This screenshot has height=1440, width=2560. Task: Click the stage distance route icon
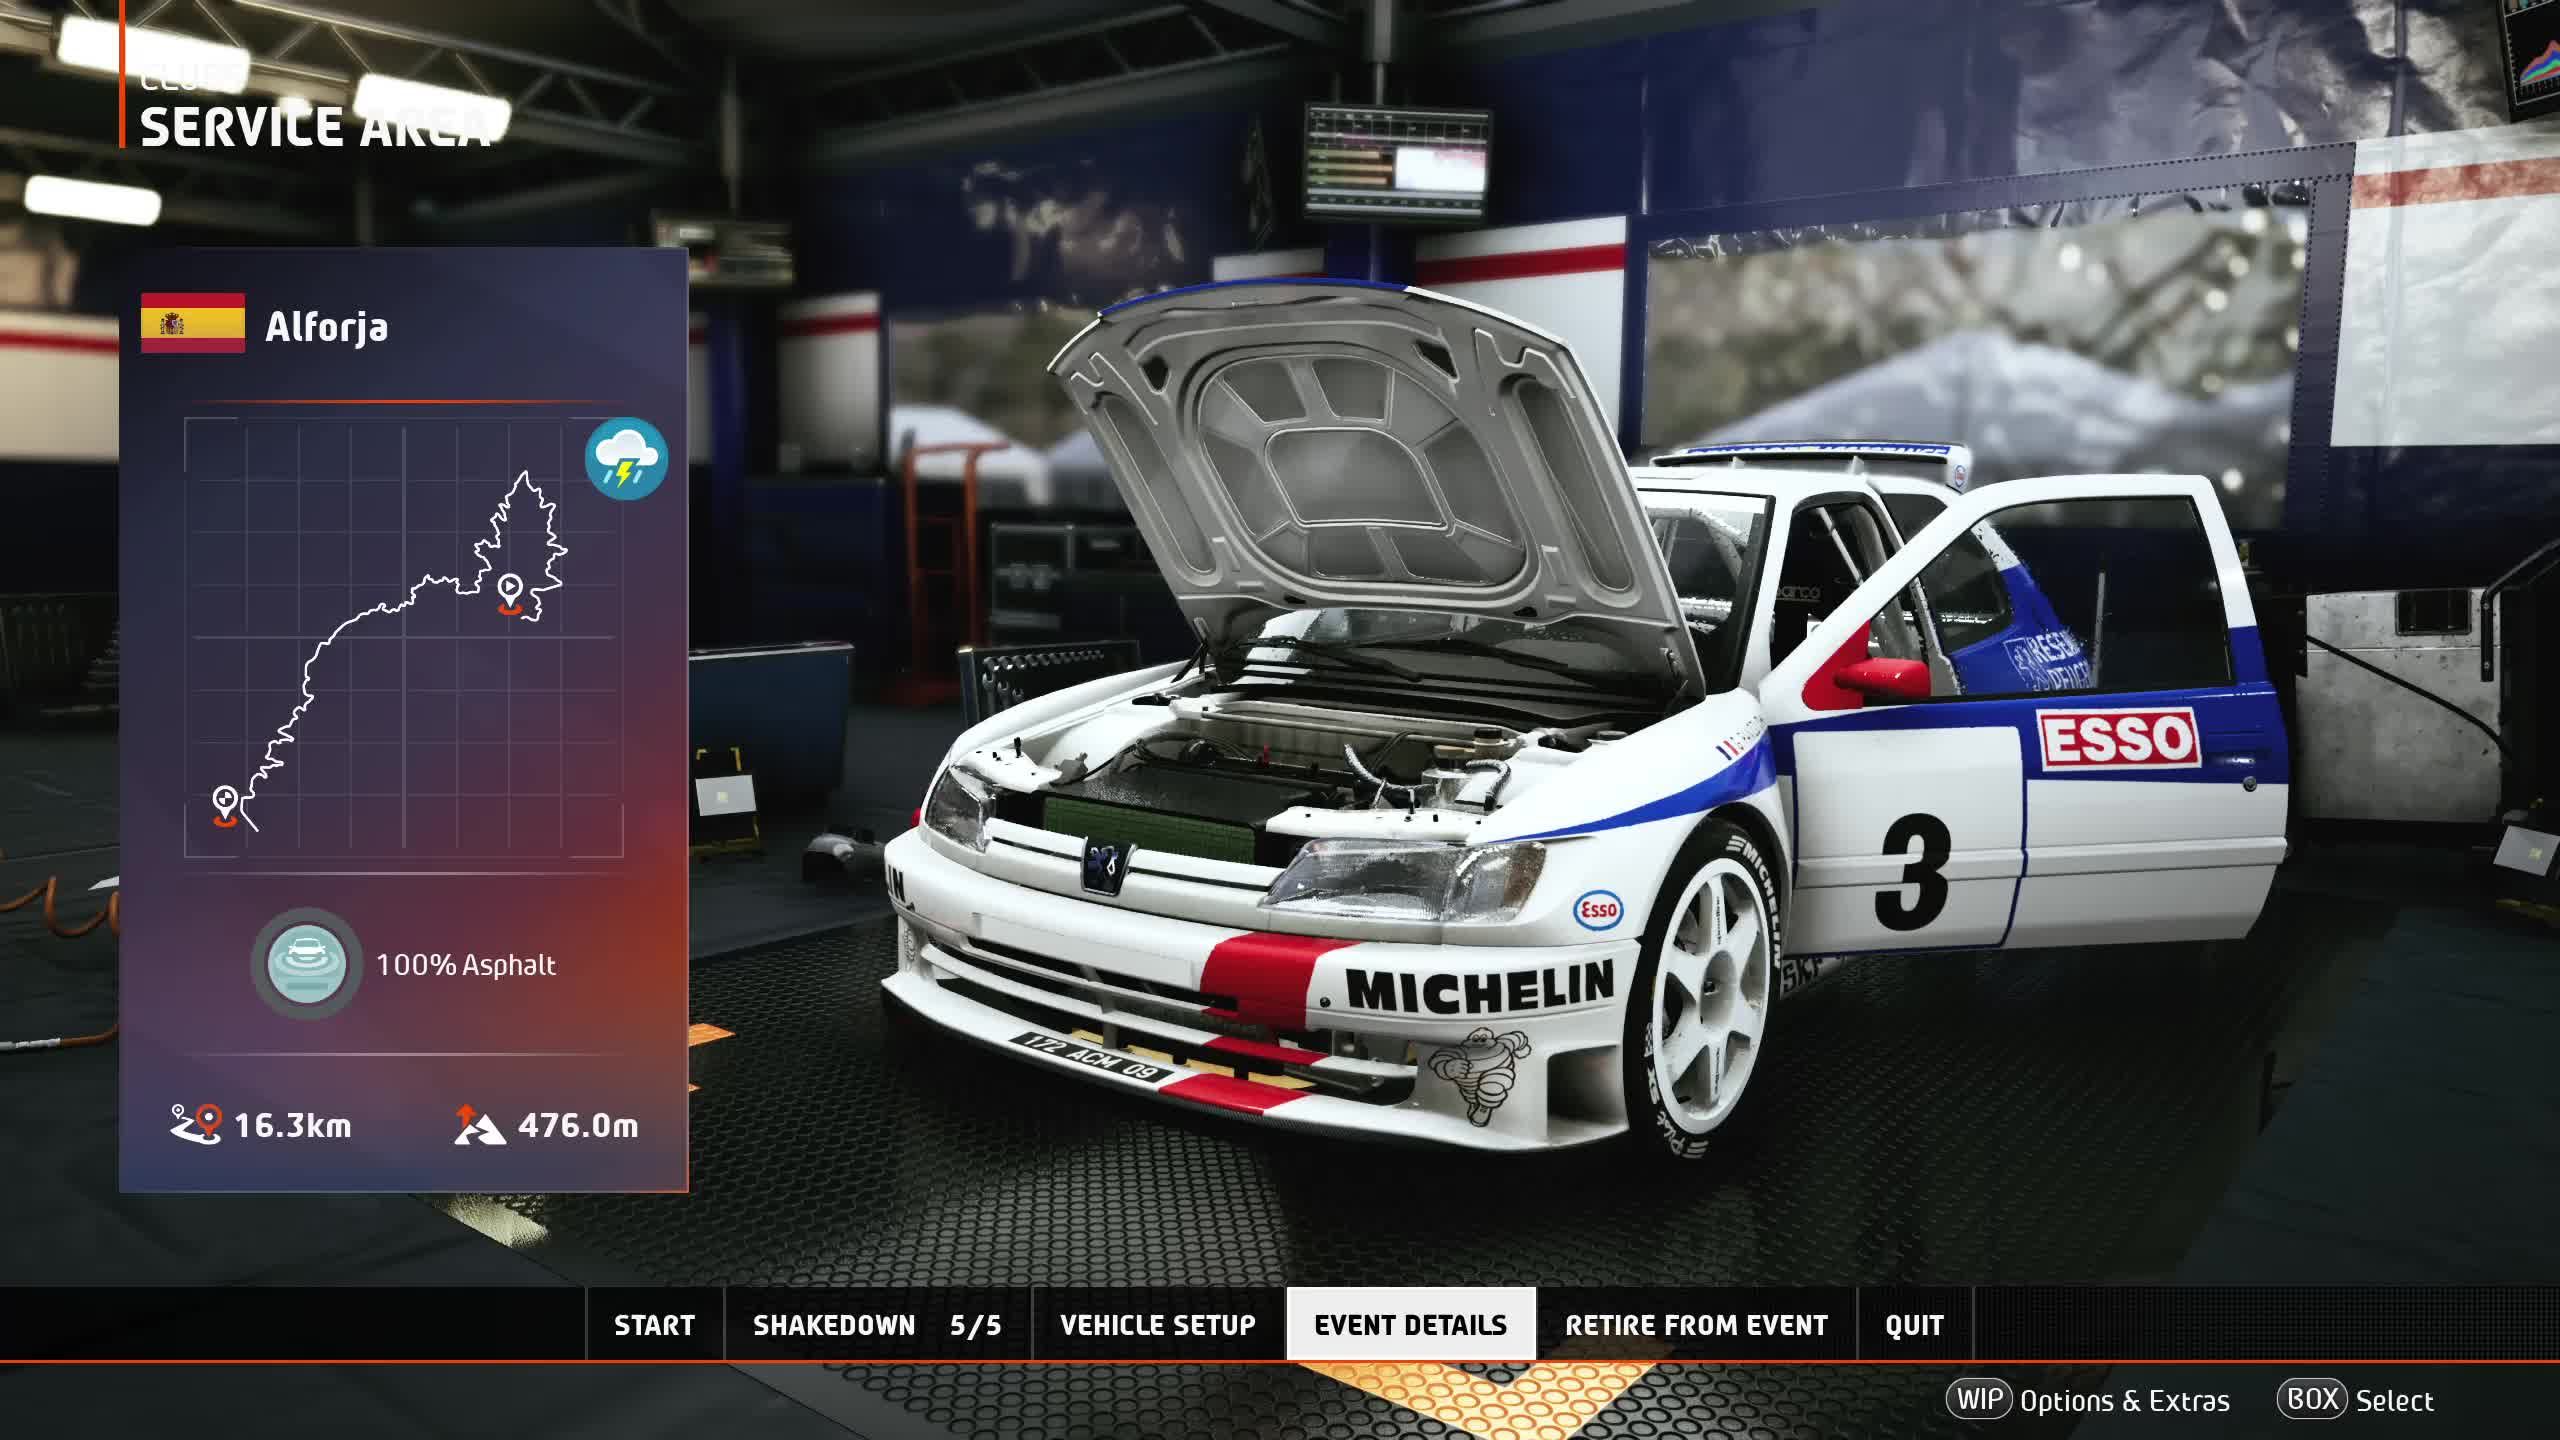196,1124
